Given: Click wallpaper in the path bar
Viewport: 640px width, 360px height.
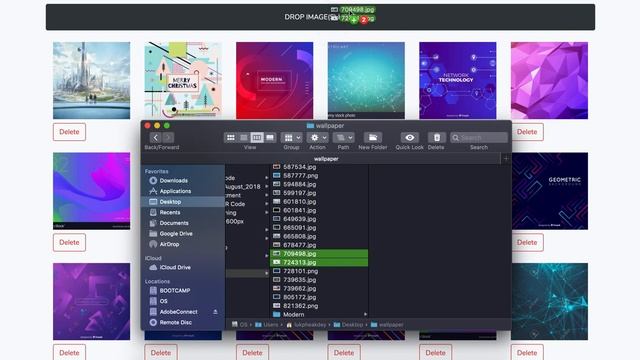Looking at the screenshot, I should tap(387, 325).
